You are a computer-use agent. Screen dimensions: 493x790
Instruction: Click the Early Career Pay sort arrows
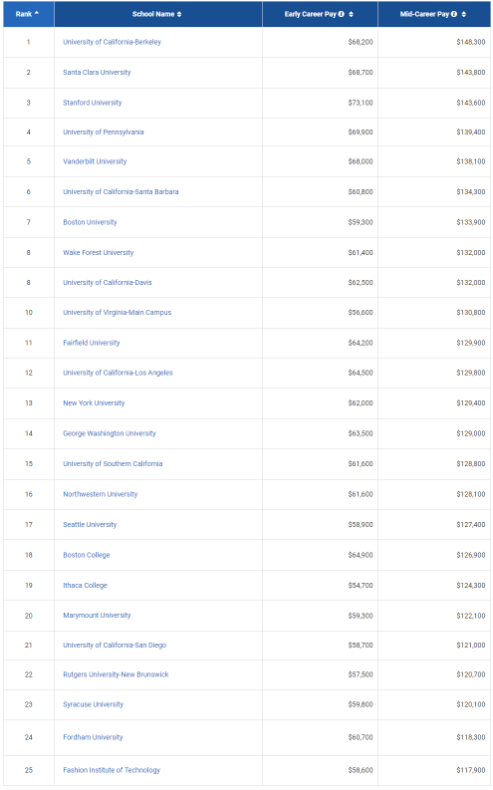click(351, 14)
